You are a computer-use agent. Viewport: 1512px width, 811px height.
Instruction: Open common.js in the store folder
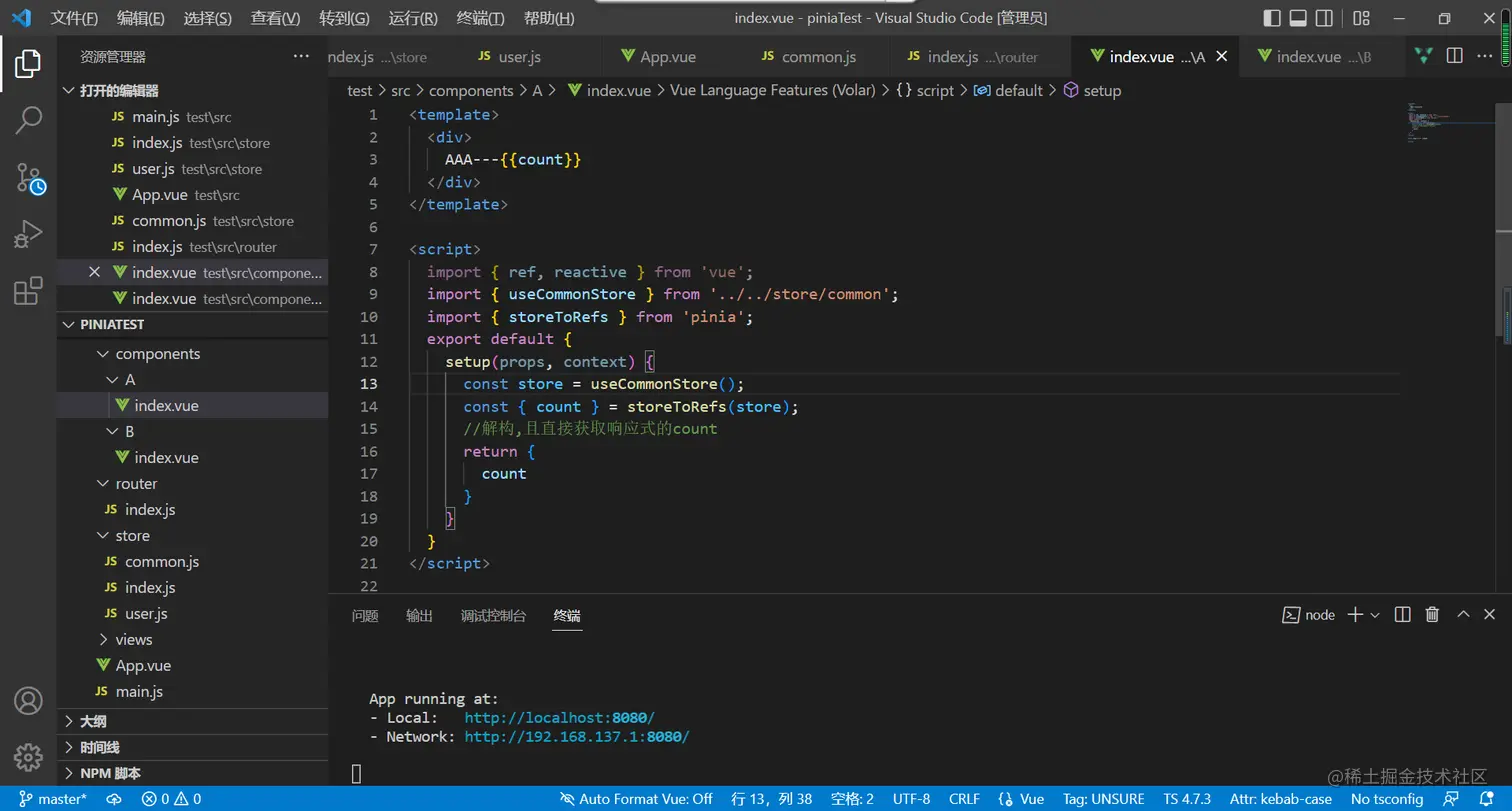point(161,562)
